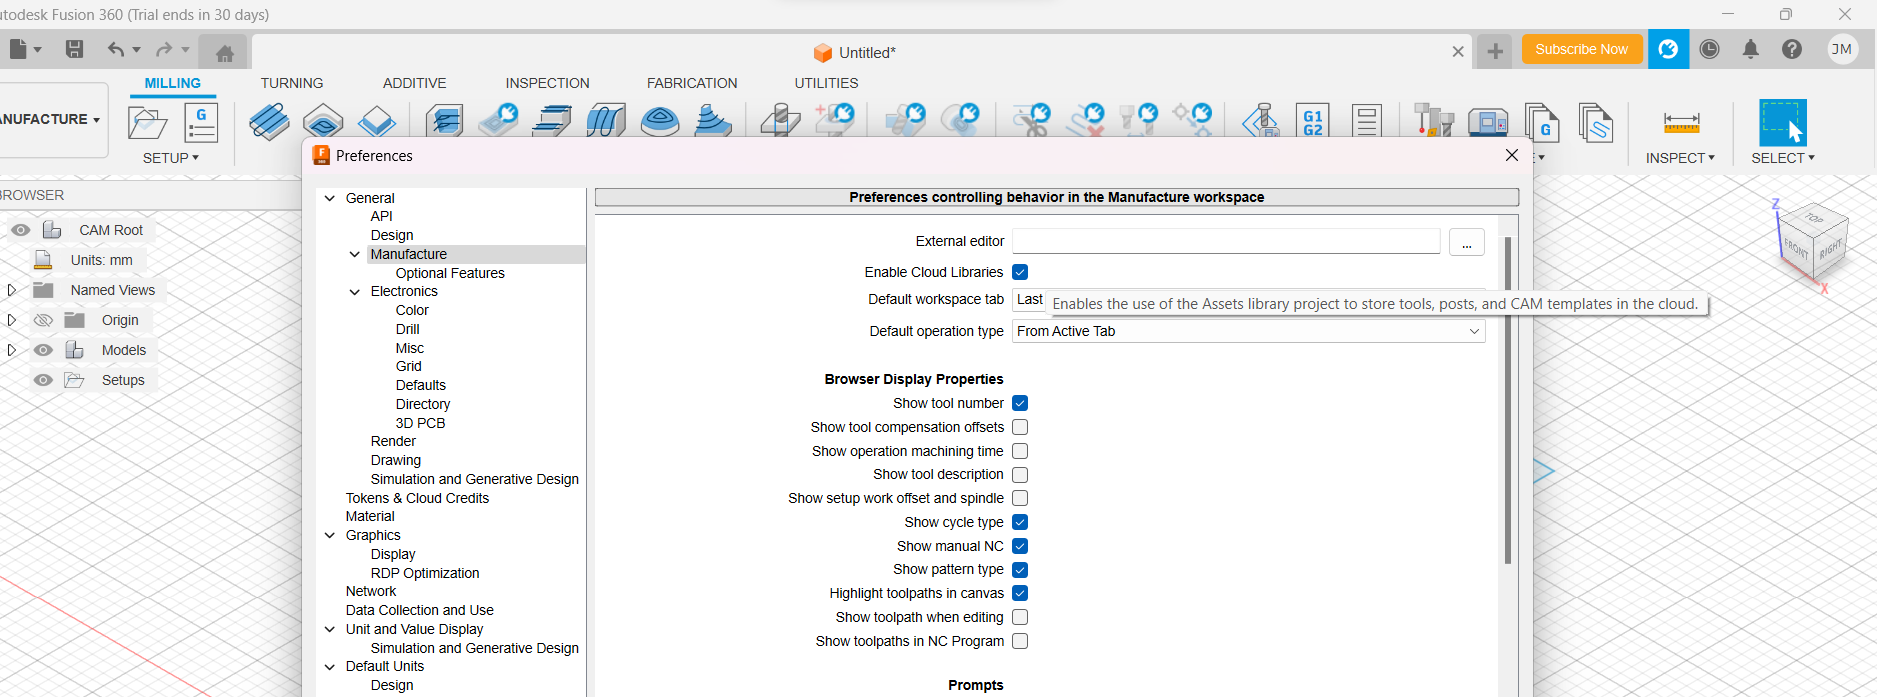Open the Machine Library icon

(1488, 121)
